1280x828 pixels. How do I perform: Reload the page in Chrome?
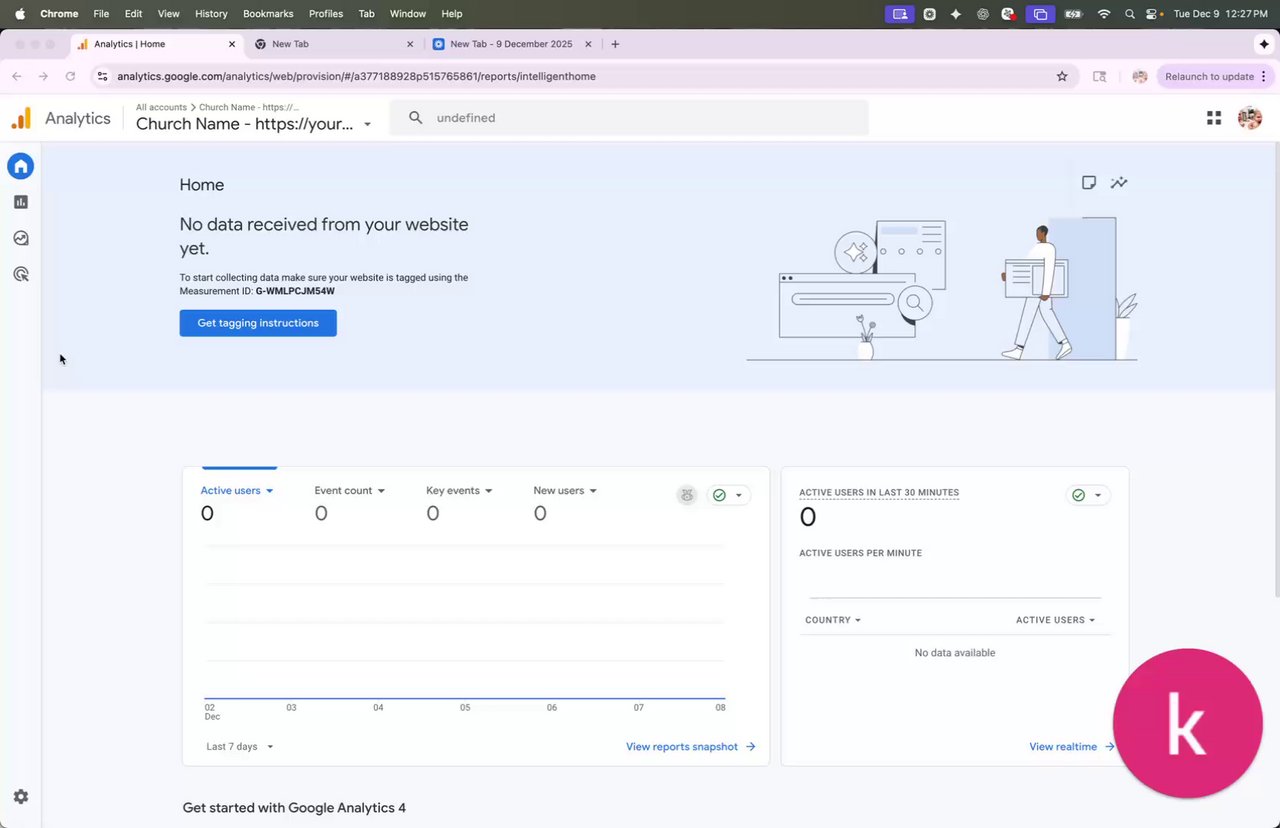(x=70, y=76)
